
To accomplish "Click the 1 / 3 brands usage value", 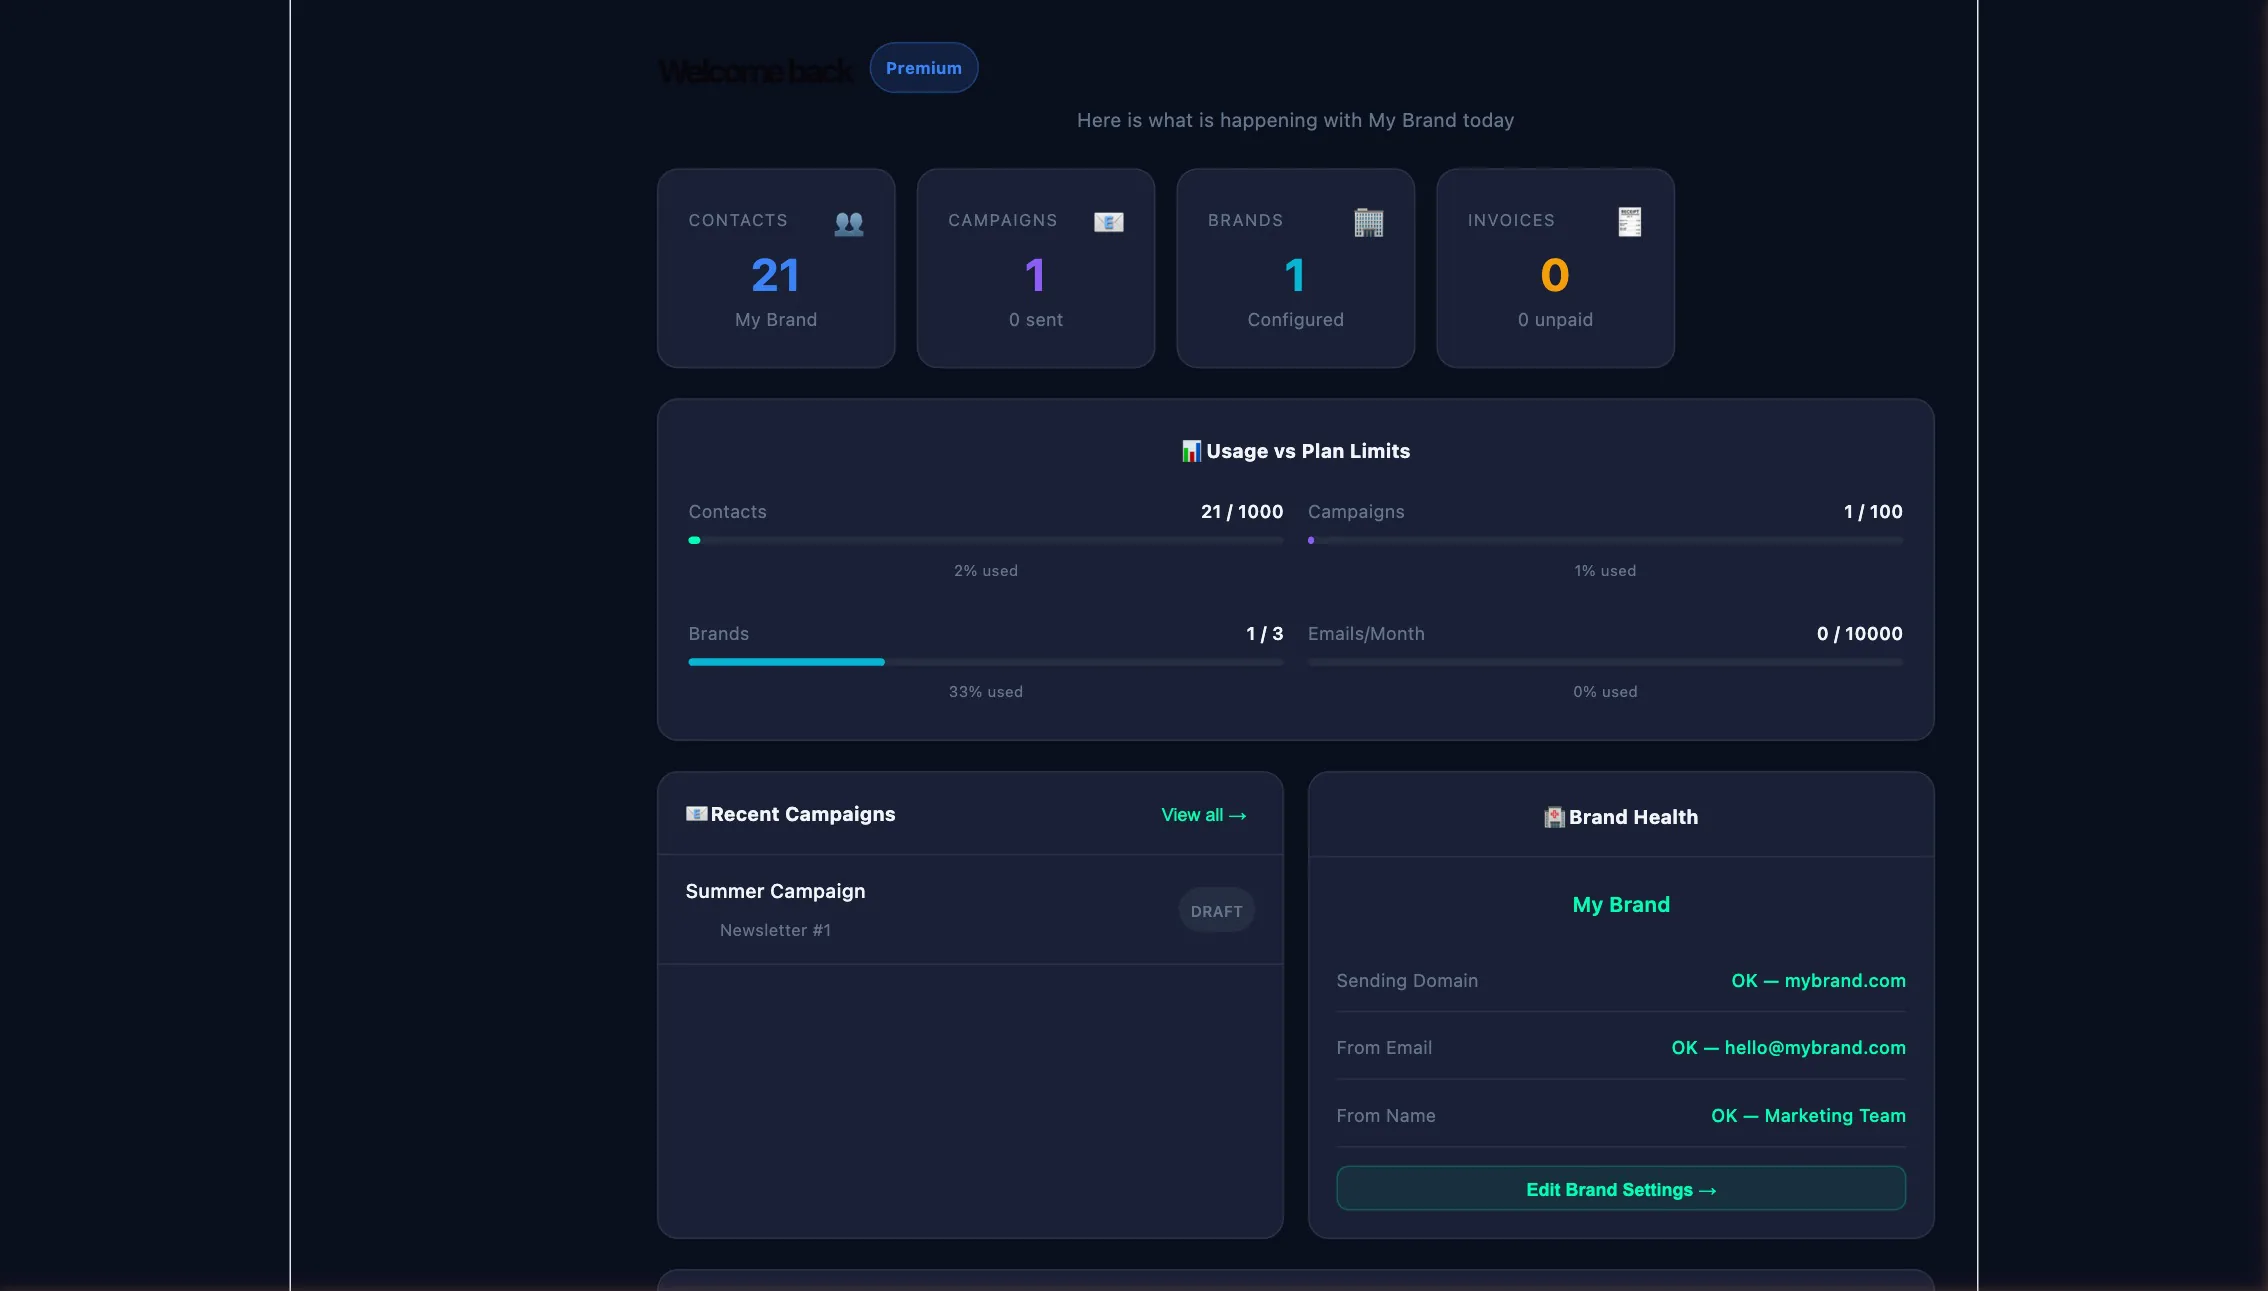I will coord(1264,634).
